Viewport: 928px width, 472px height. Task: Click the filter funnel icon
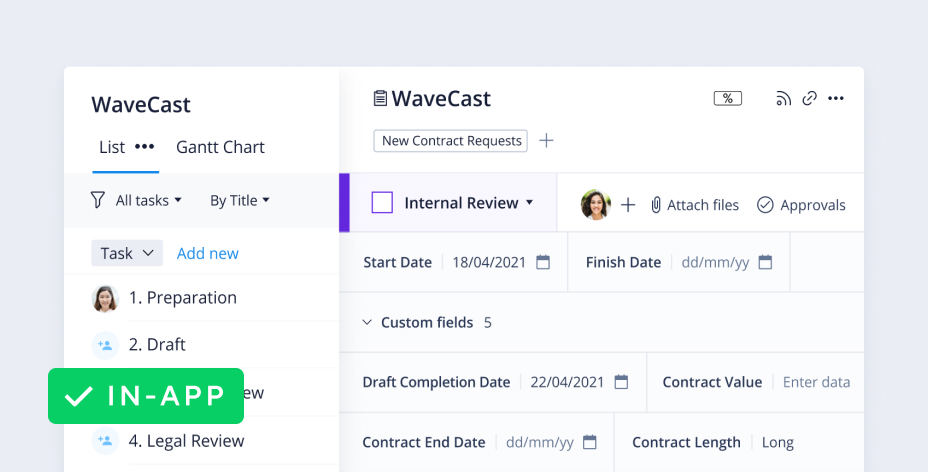click(97, 200)
